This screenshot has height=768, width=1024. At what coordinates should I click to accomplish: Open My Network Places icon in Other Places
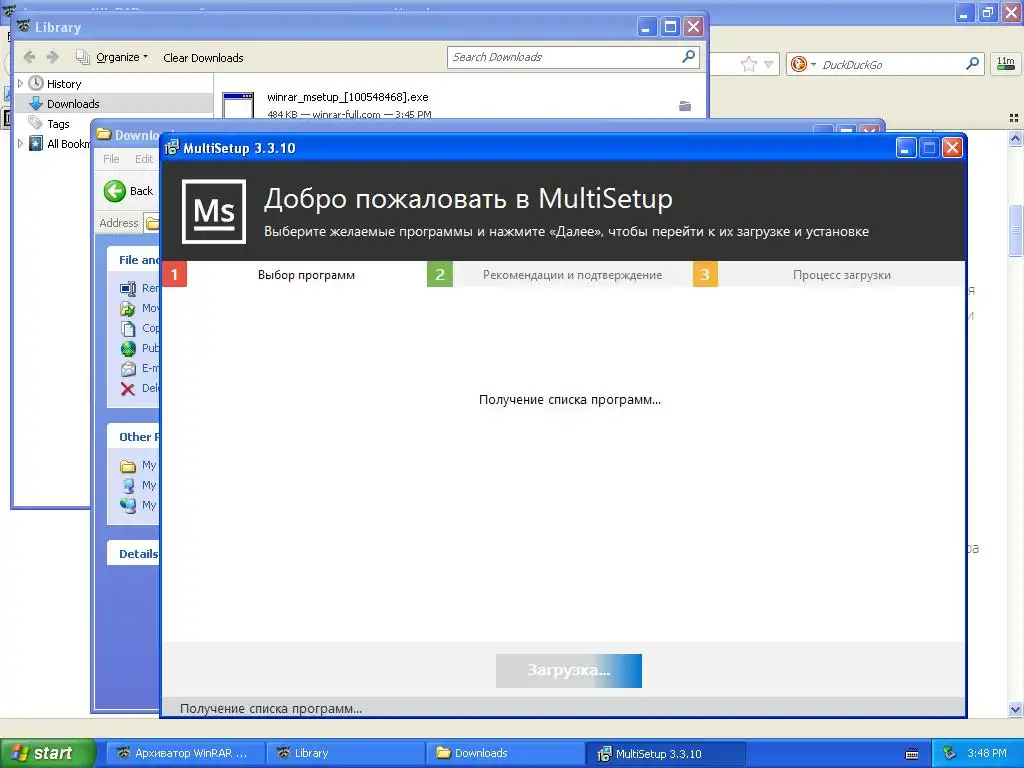coord(128,505)
